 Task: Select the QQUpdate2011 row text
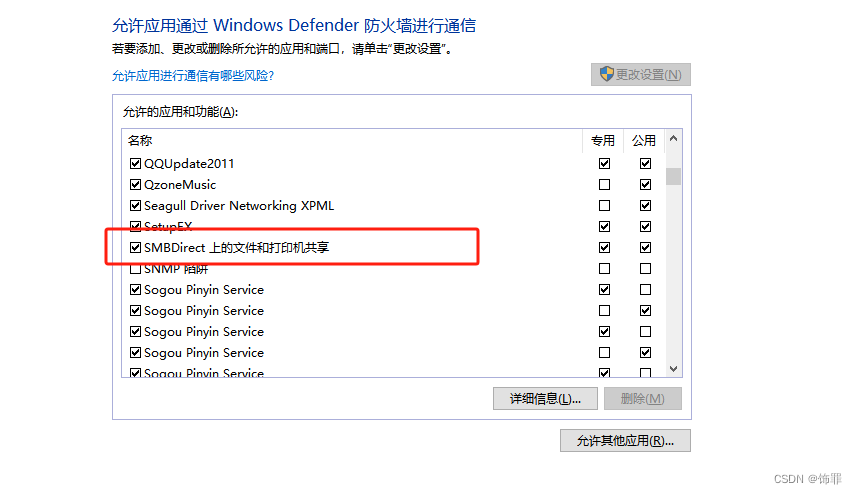[x=189, y=163]
